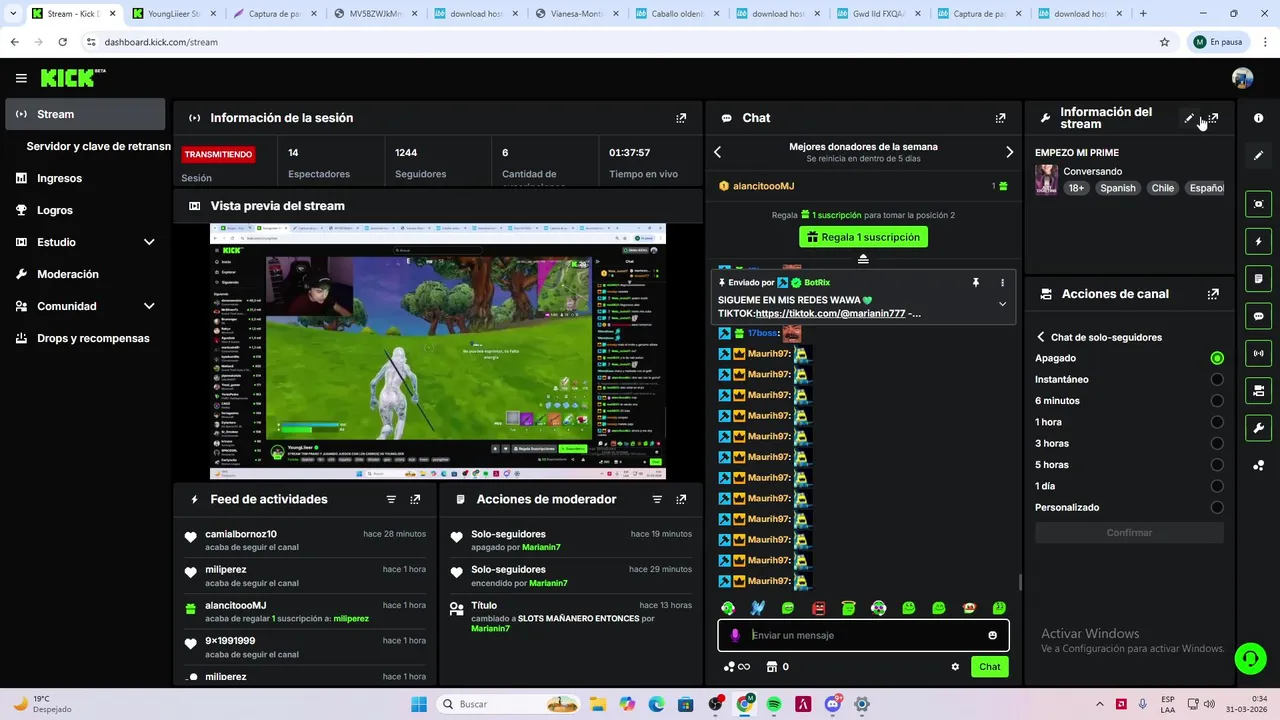Collapse the donors banner with arrow handle
The height and width of the screenshot is (720, 1280).
(863, 259)
